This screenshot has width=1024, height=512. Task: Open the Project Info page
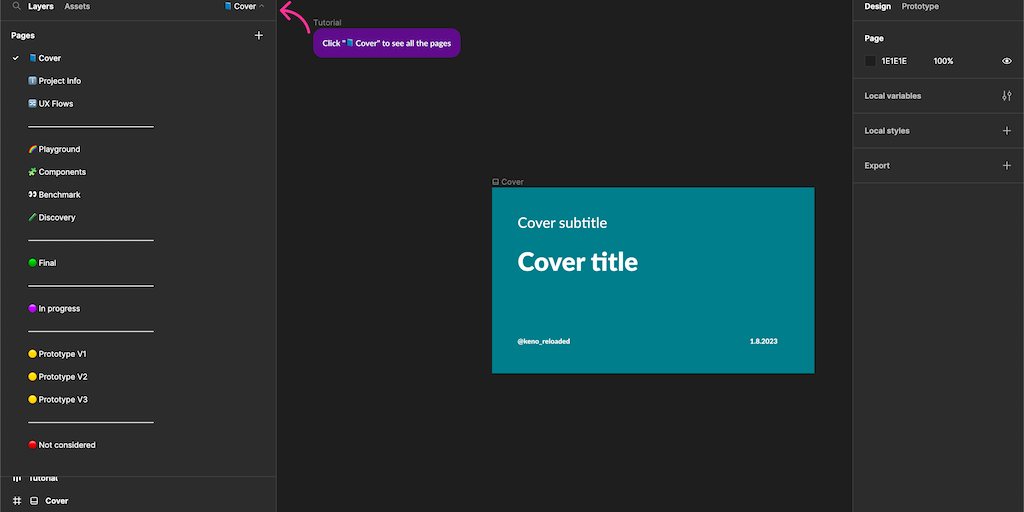click(59, 81)
